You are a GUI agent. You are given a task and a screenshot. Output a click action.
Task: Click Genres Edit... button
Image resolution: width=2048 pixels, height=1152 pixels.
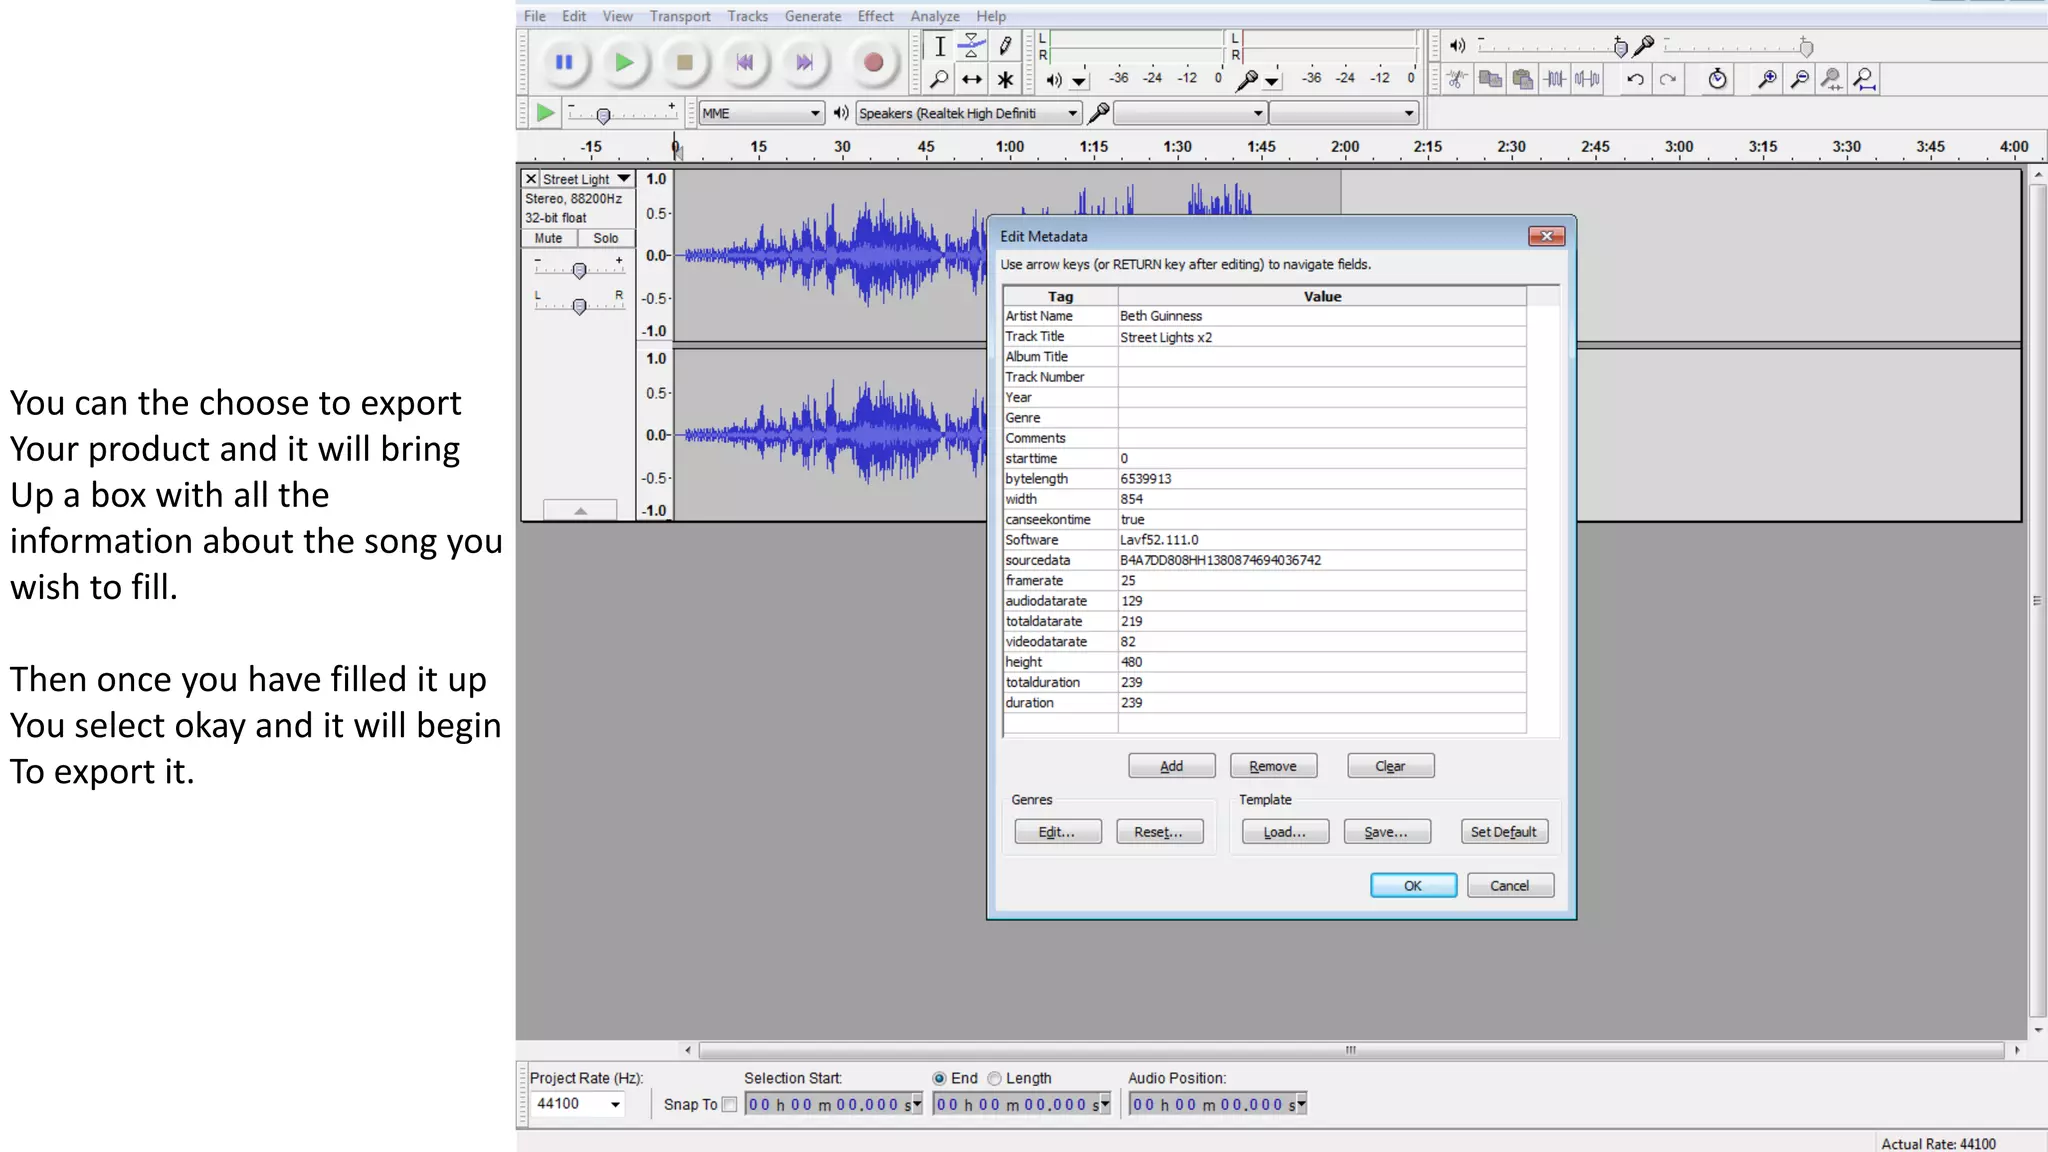tap(1058, 832)
